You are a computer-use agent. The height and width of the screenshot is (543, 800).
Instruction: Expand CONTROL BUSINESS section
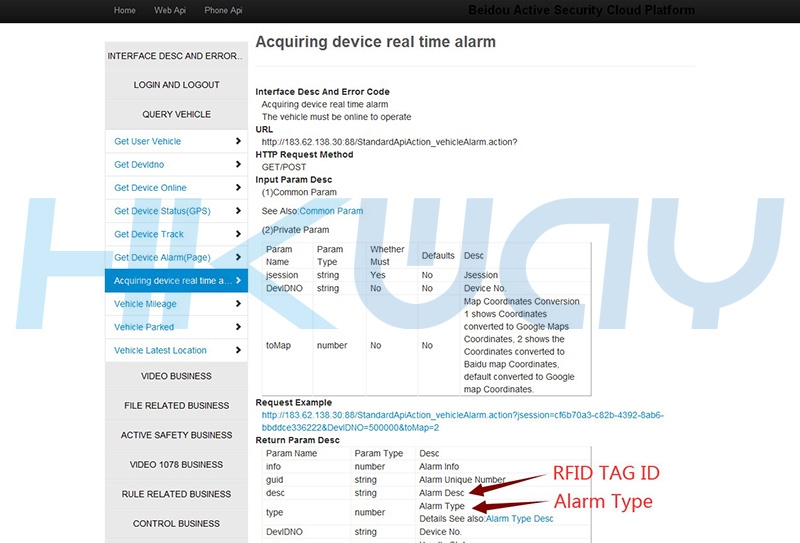177,524
